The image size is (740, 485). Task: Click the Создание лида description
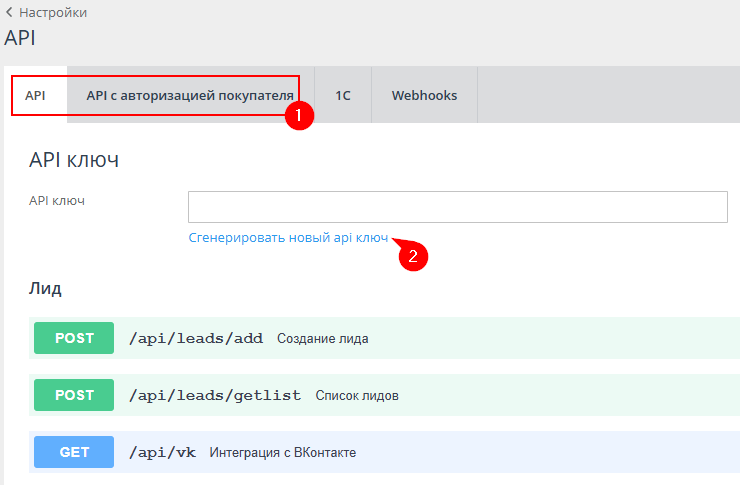pos(322,339)
